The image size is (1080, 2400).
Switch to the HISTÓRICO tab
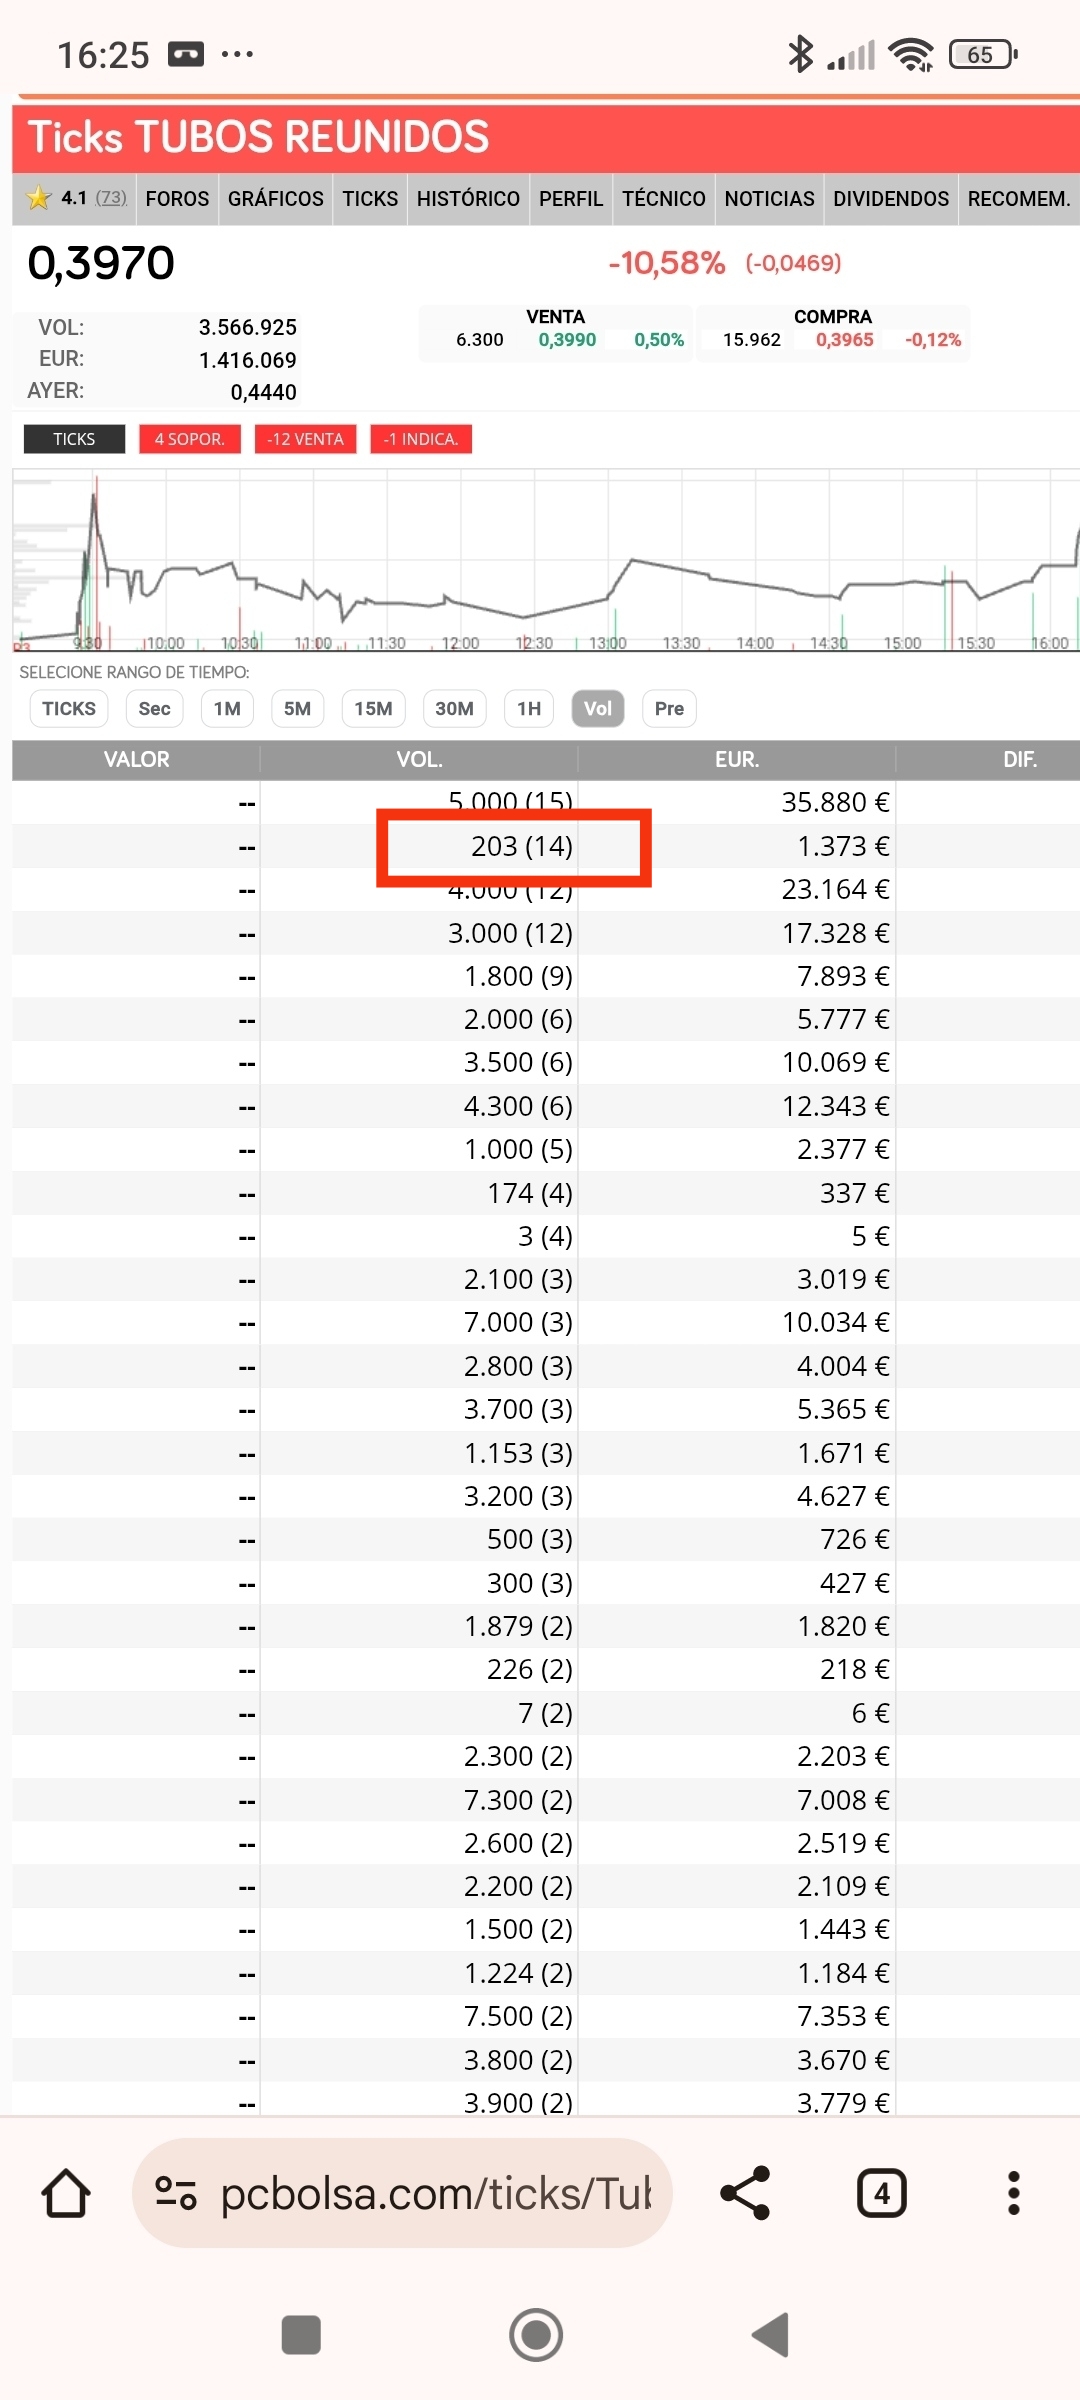468,199
